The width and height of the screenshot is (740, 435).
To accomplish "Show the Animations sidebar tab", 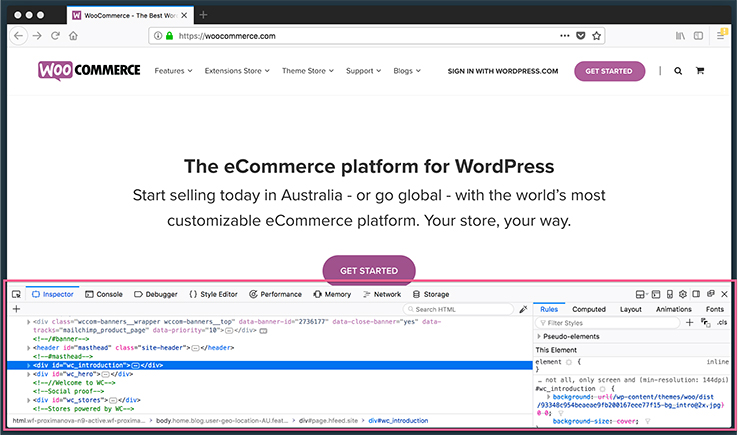I will pos(673,310).
